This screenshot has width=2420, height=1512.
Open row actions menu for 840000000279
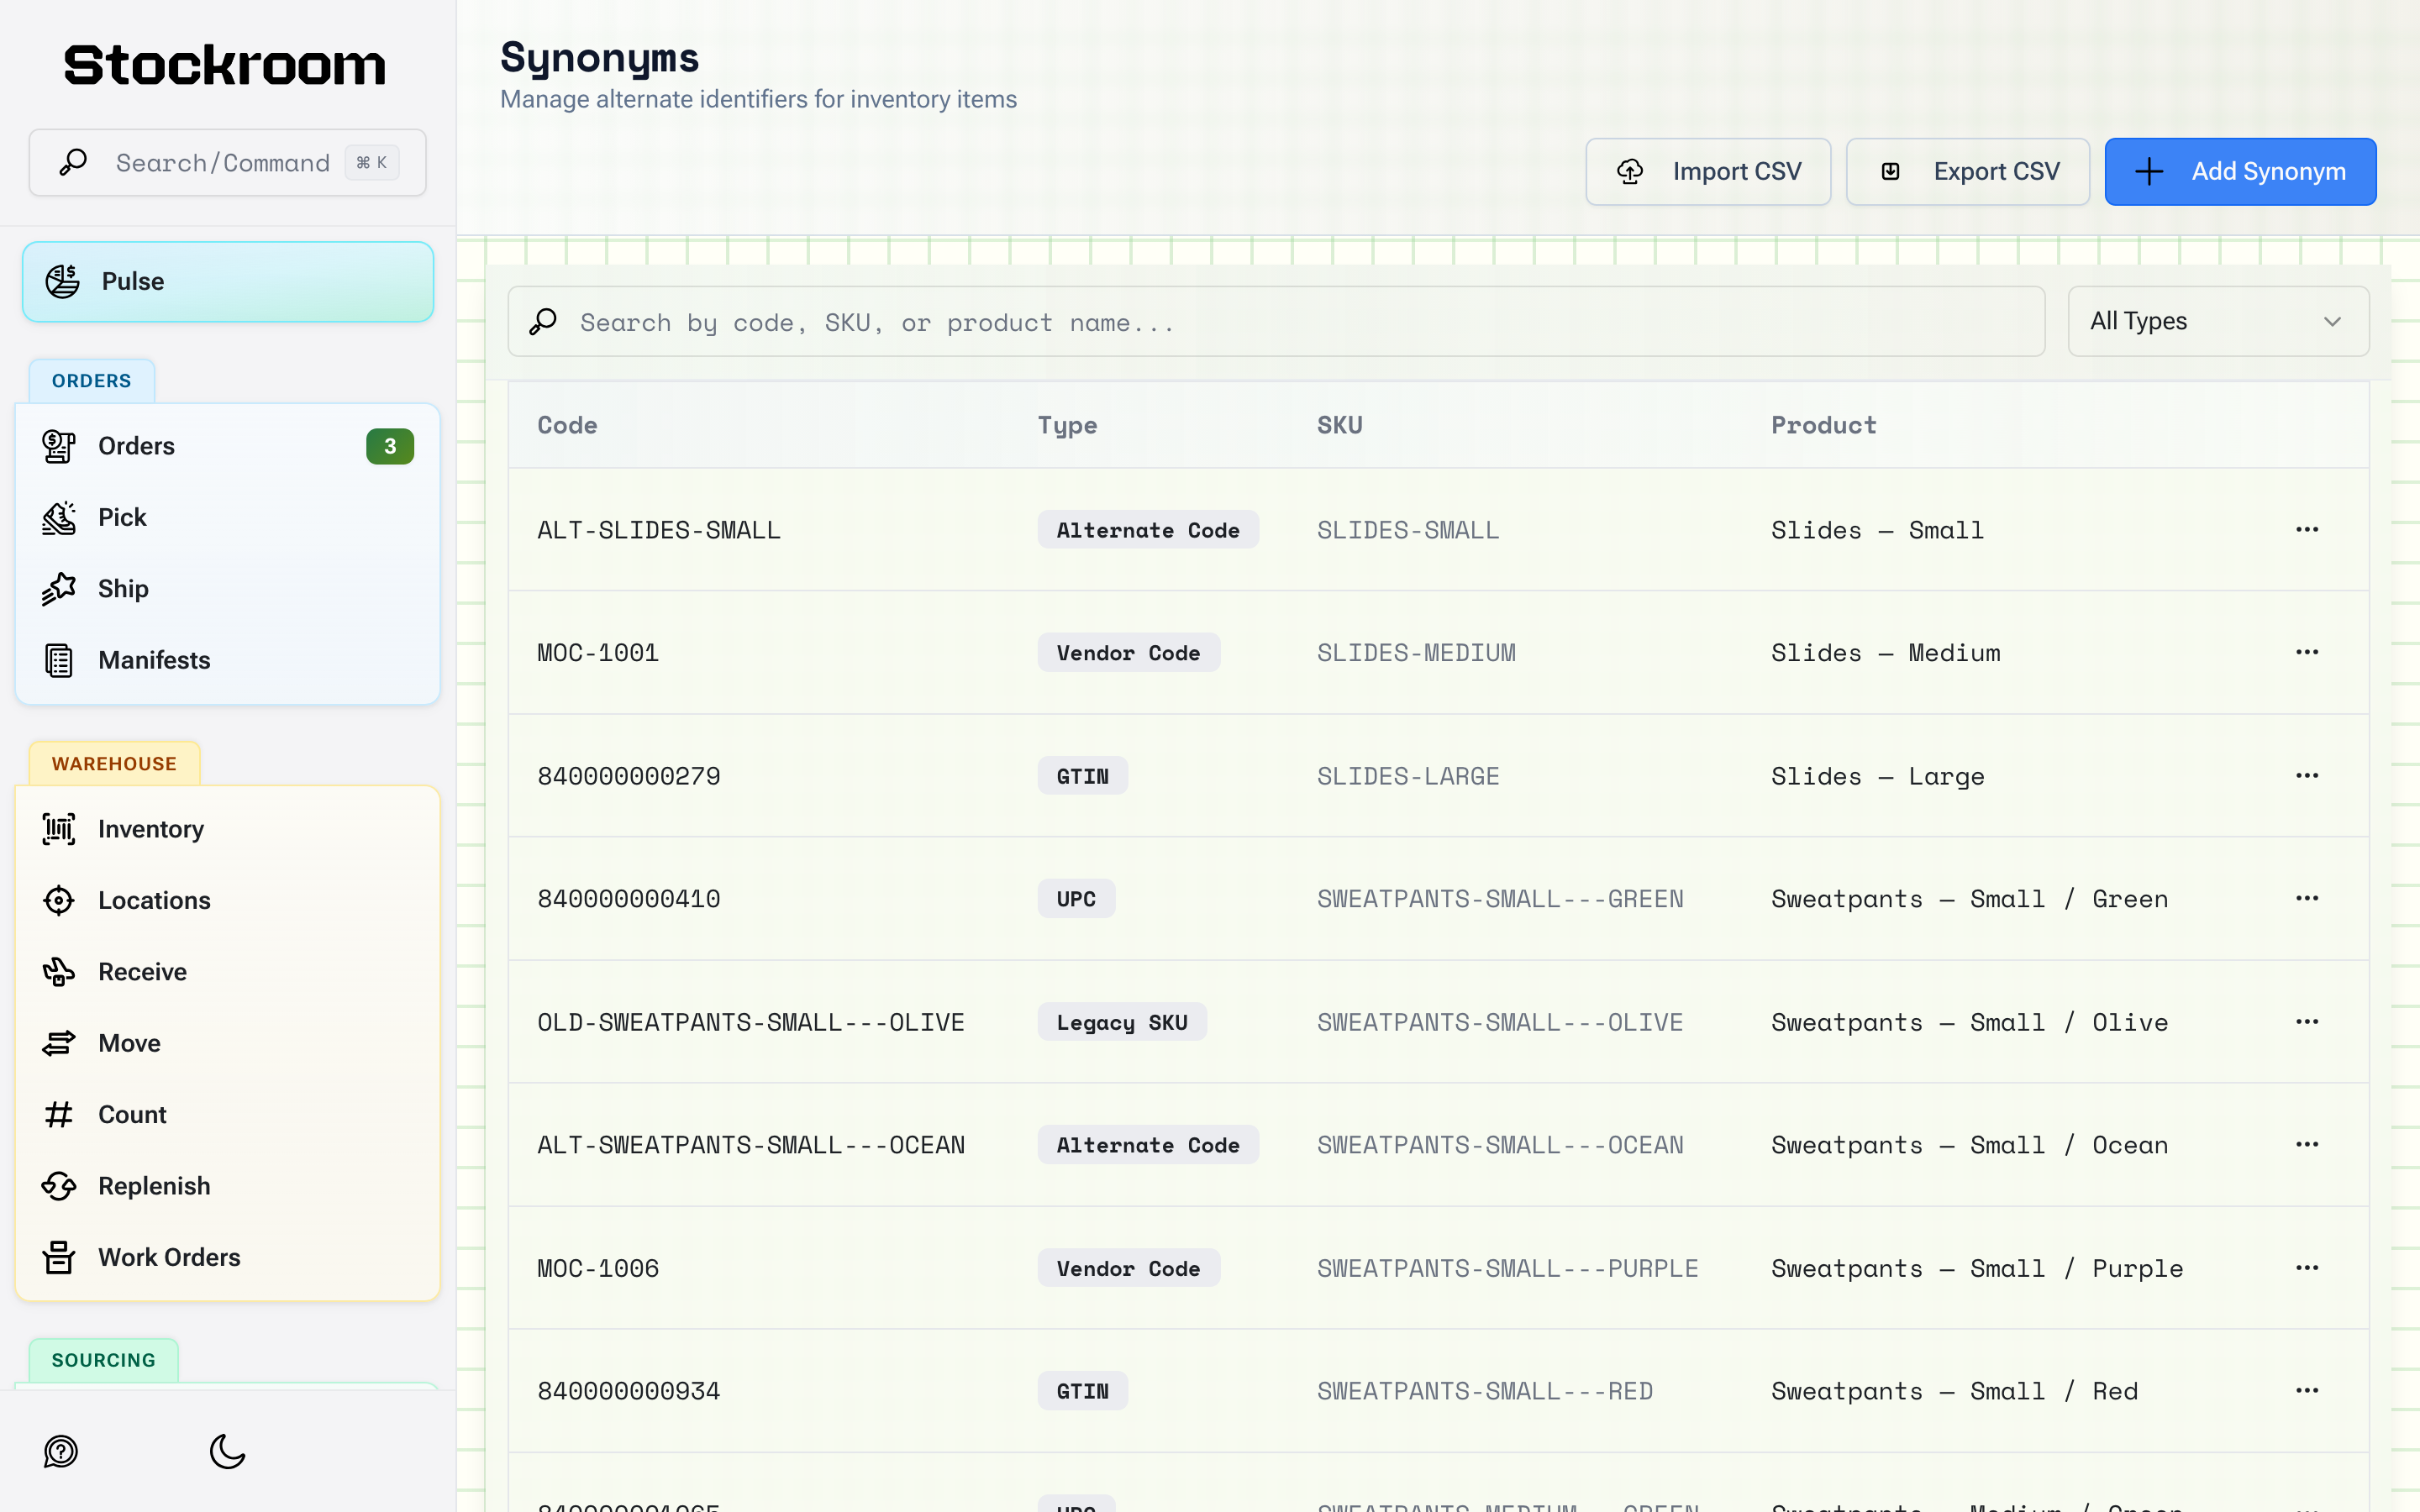[2307, 775]
